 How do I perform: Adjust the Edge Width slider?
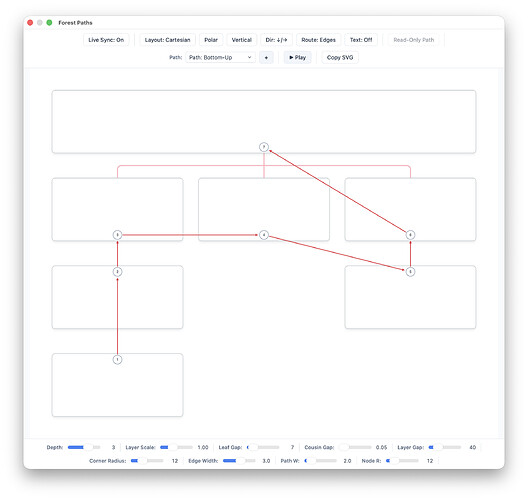pyautogui.click(x=239, y=461)
